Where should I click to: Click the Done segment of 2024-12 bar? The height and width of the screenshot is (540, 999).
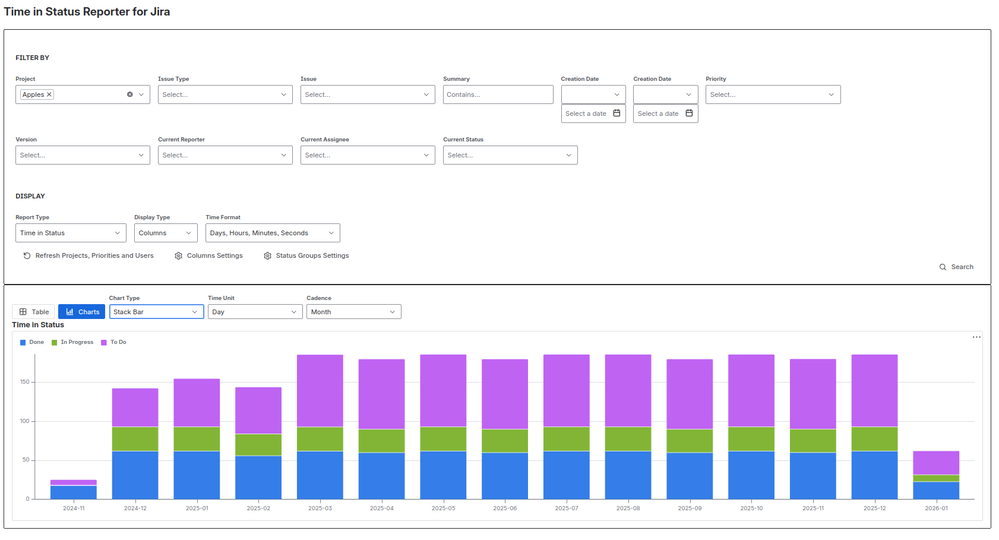pyautogui.click(x=135, y=475)
